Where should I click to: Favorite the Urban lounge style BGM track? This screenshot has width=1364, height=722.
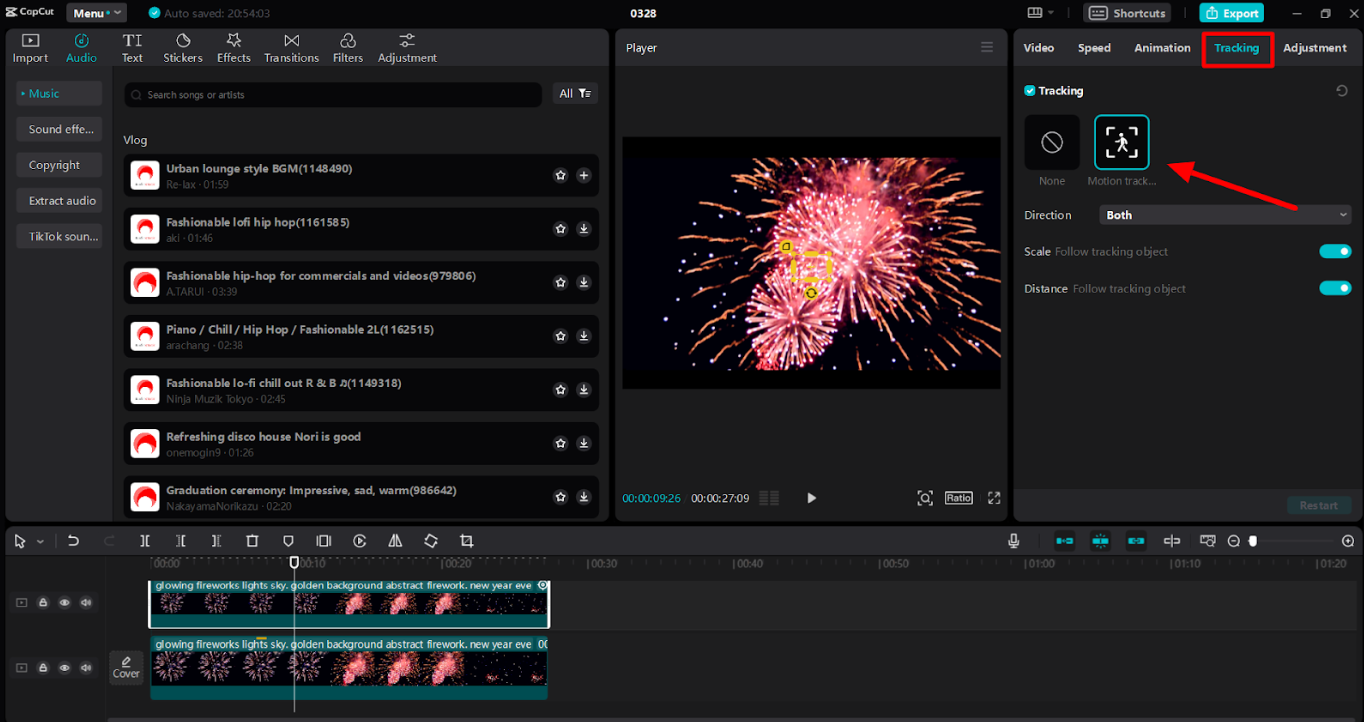coord(561,175)
